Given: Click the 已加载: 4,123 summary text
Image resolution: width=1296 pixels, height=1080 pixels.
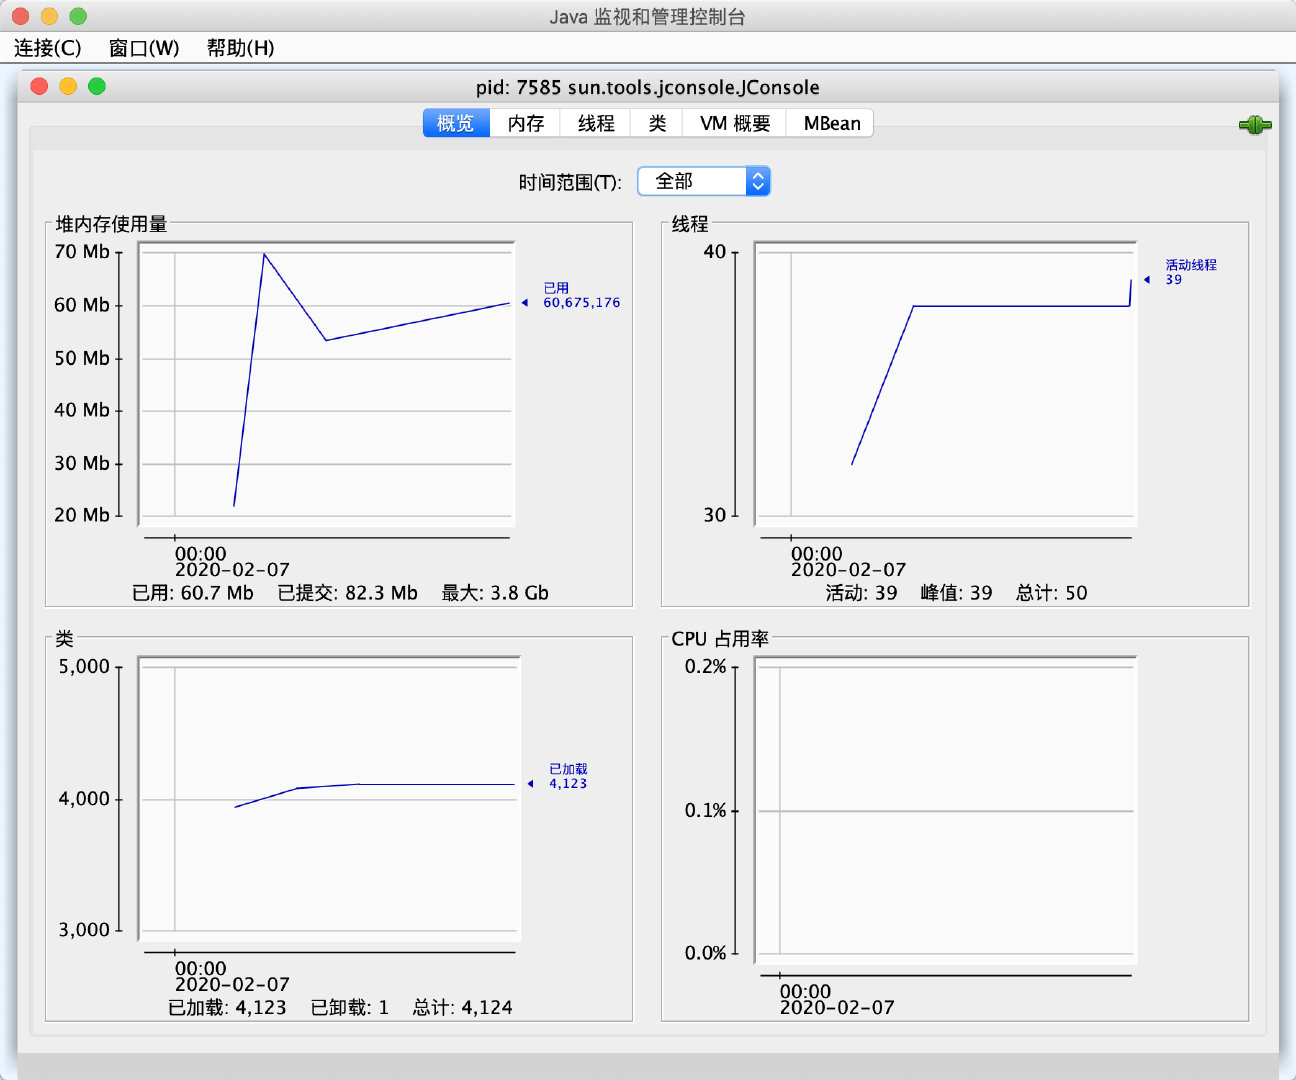Looking at the screenshot, I should pos(227,1008).
